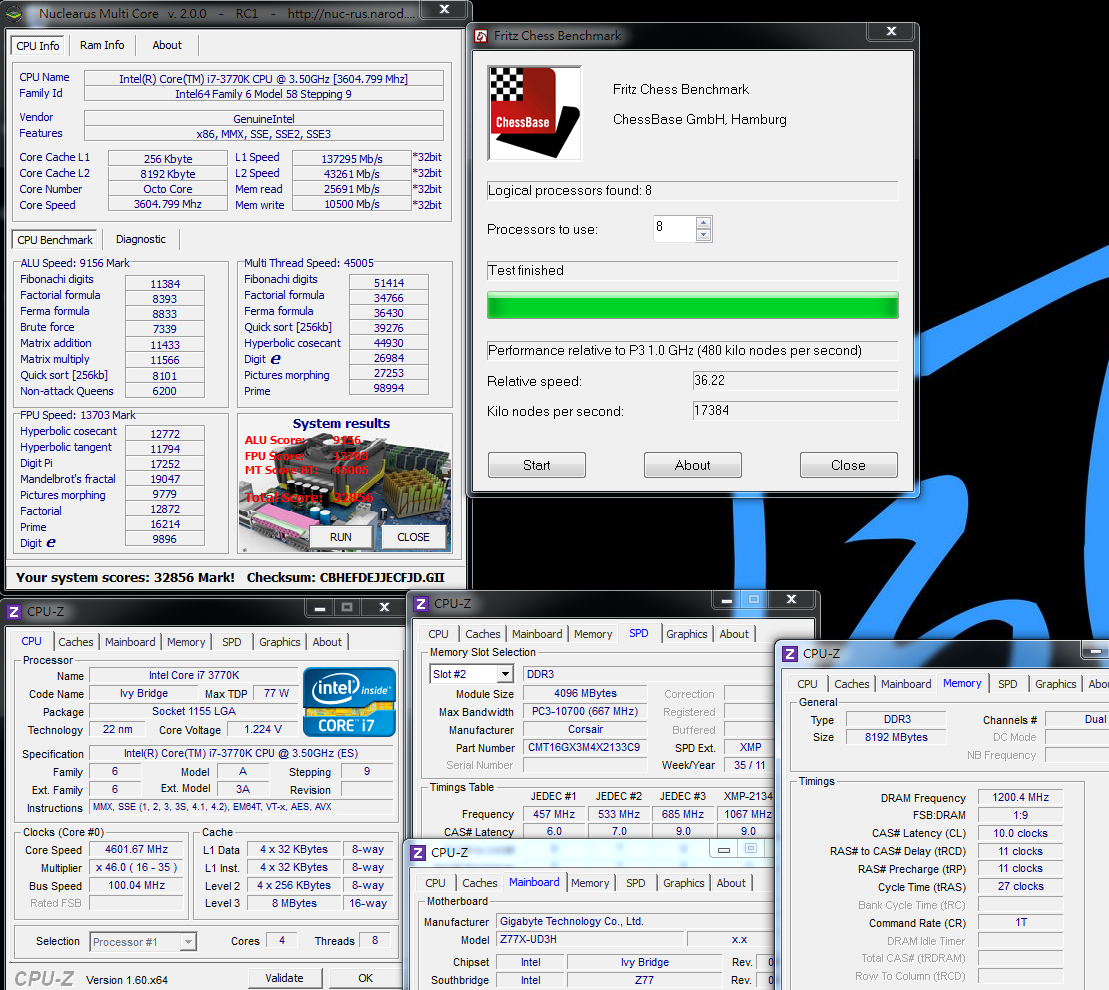Minimize the CPU-Z Mainboard window
Screen dimensions: 1109x990
pos(724,849)
